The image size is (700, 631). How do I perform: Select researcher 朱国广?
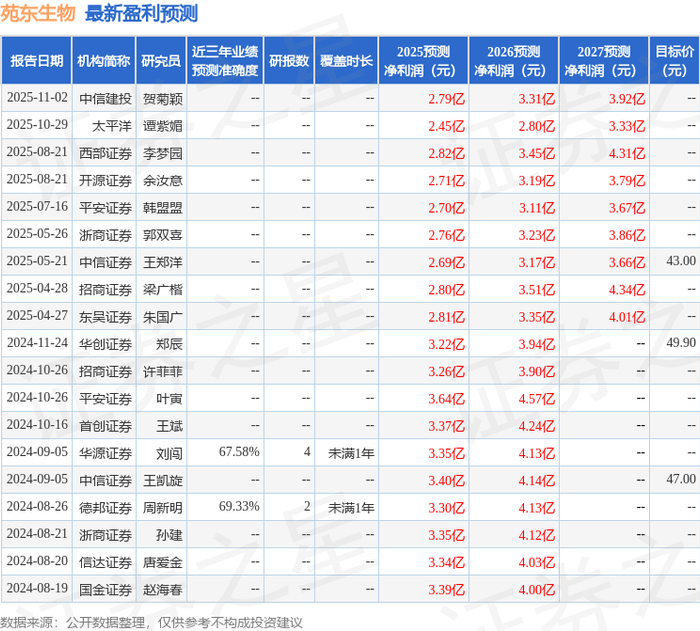click(162, 317)
